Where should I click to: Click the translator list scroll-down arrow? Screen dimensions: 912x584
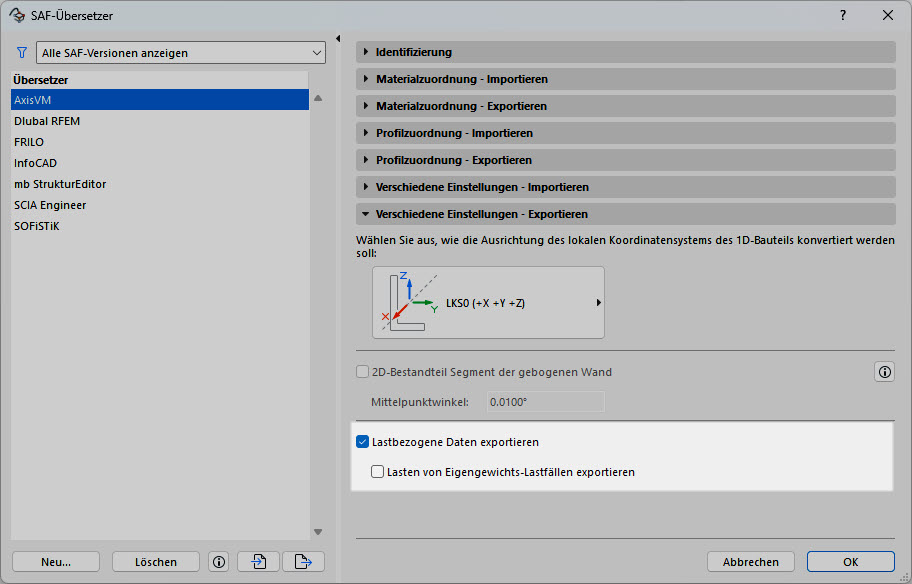pos(318,532)
